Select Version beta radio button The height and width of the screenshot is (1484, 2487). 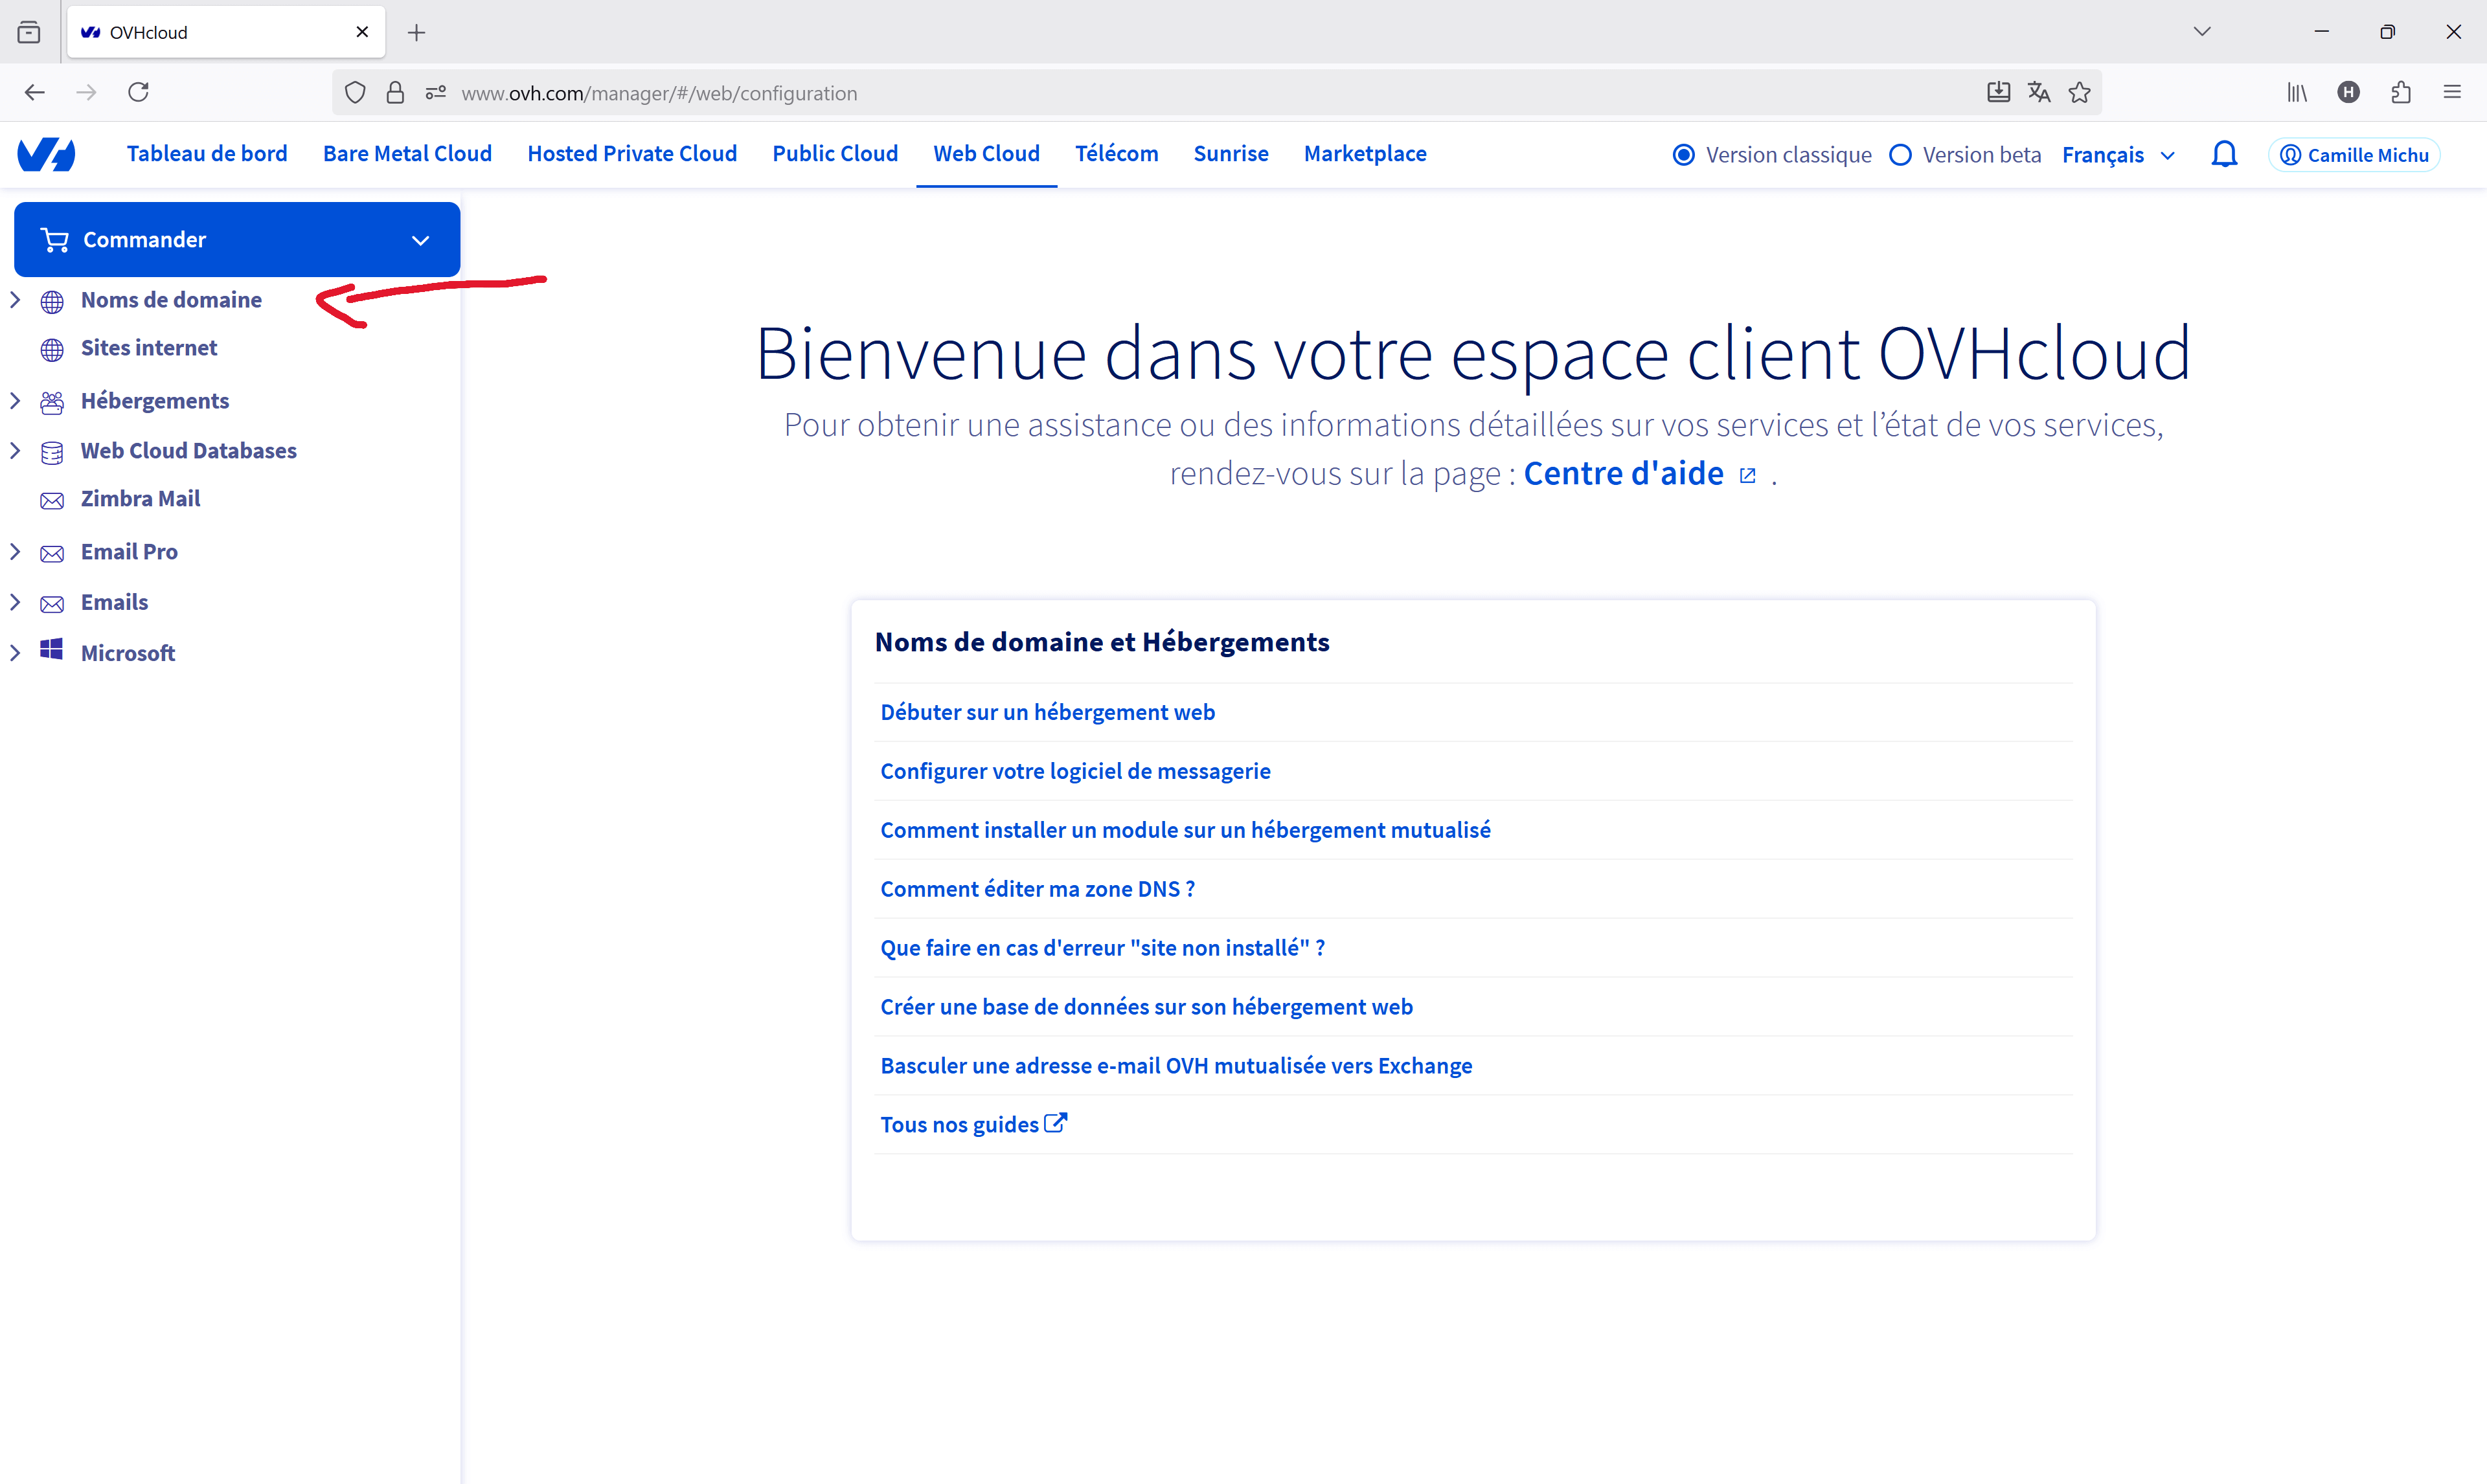(x=1901, y=155)
